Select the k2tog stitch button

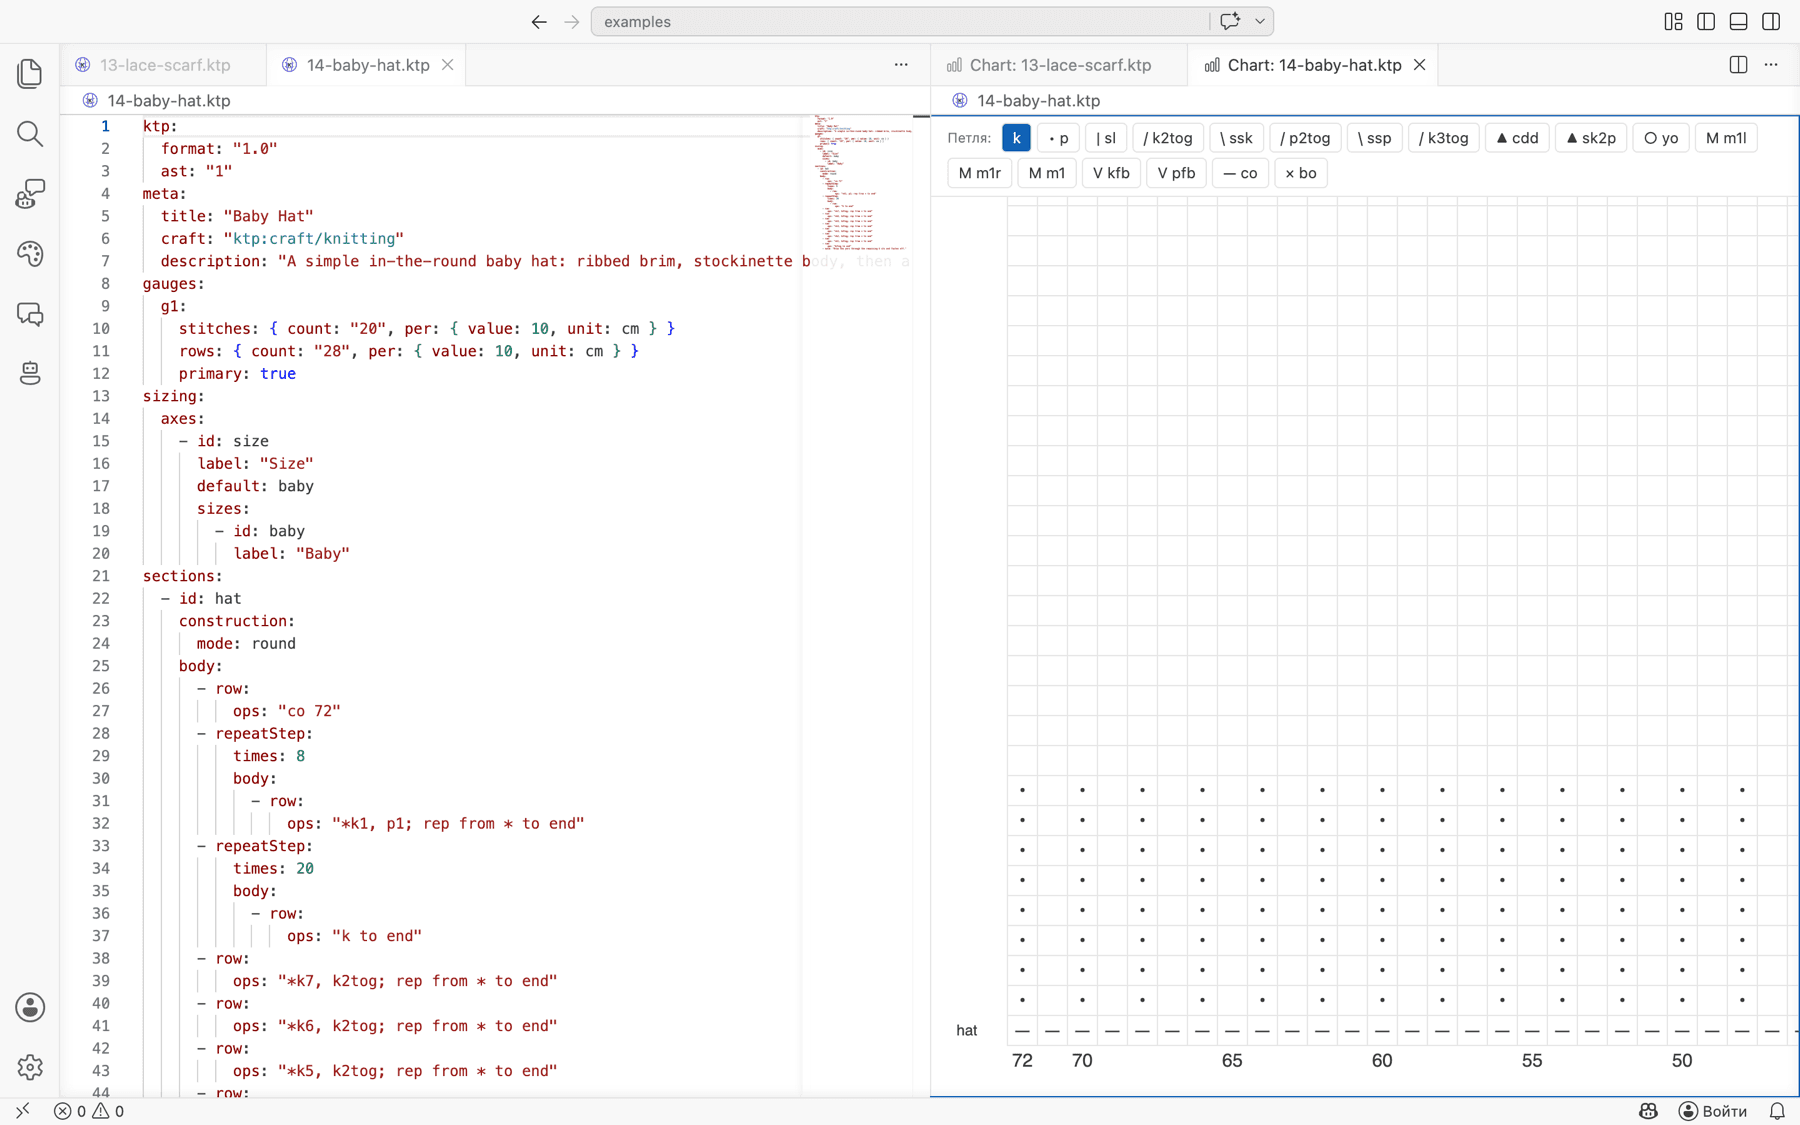tap(1168, 138)
